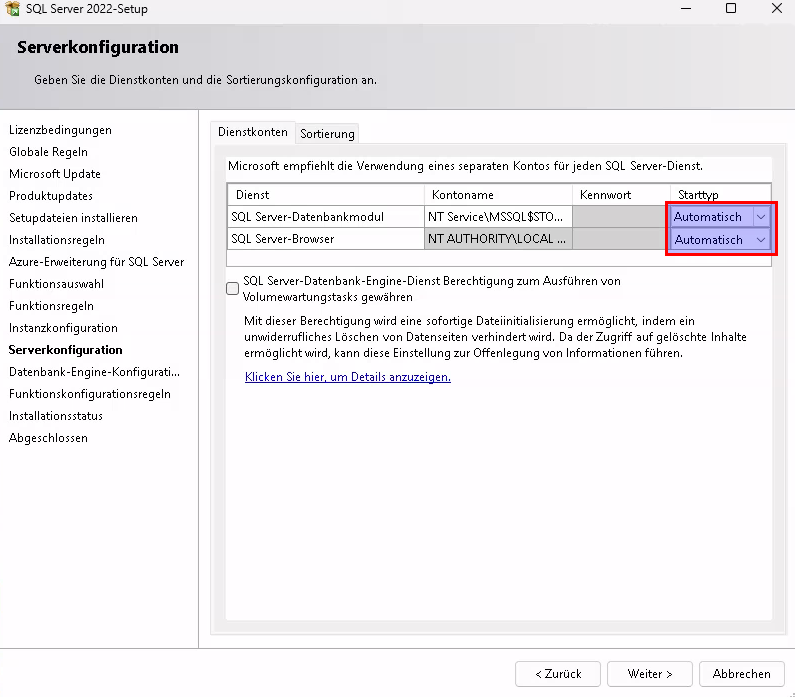This screenshot has height=697, width=795.
Task: Open Starttyp dropdown for SQL Server-Browser
Action: [761, 239]
